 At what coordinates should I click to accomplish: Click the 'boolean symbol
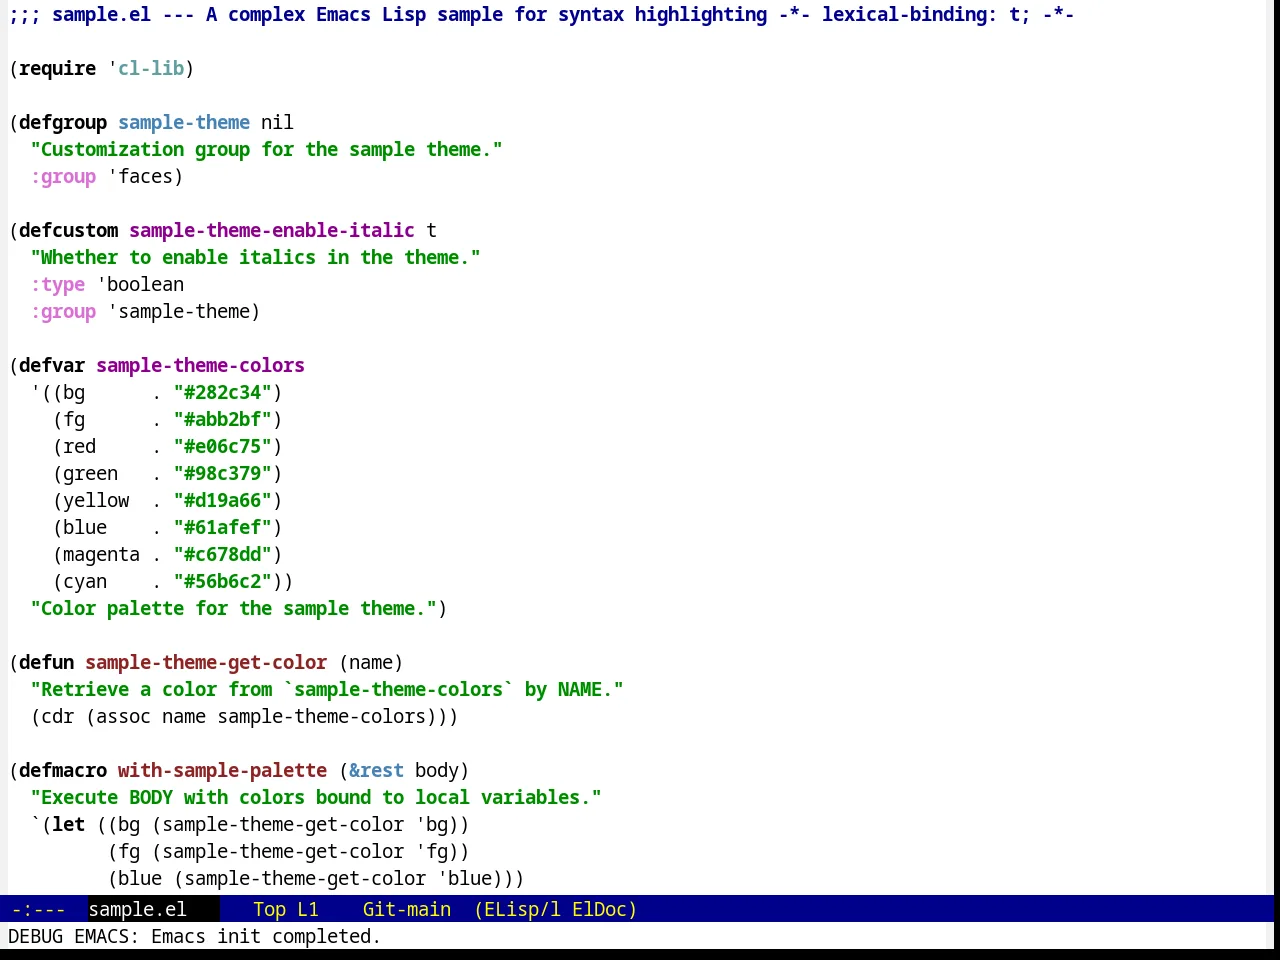[140, 284]
